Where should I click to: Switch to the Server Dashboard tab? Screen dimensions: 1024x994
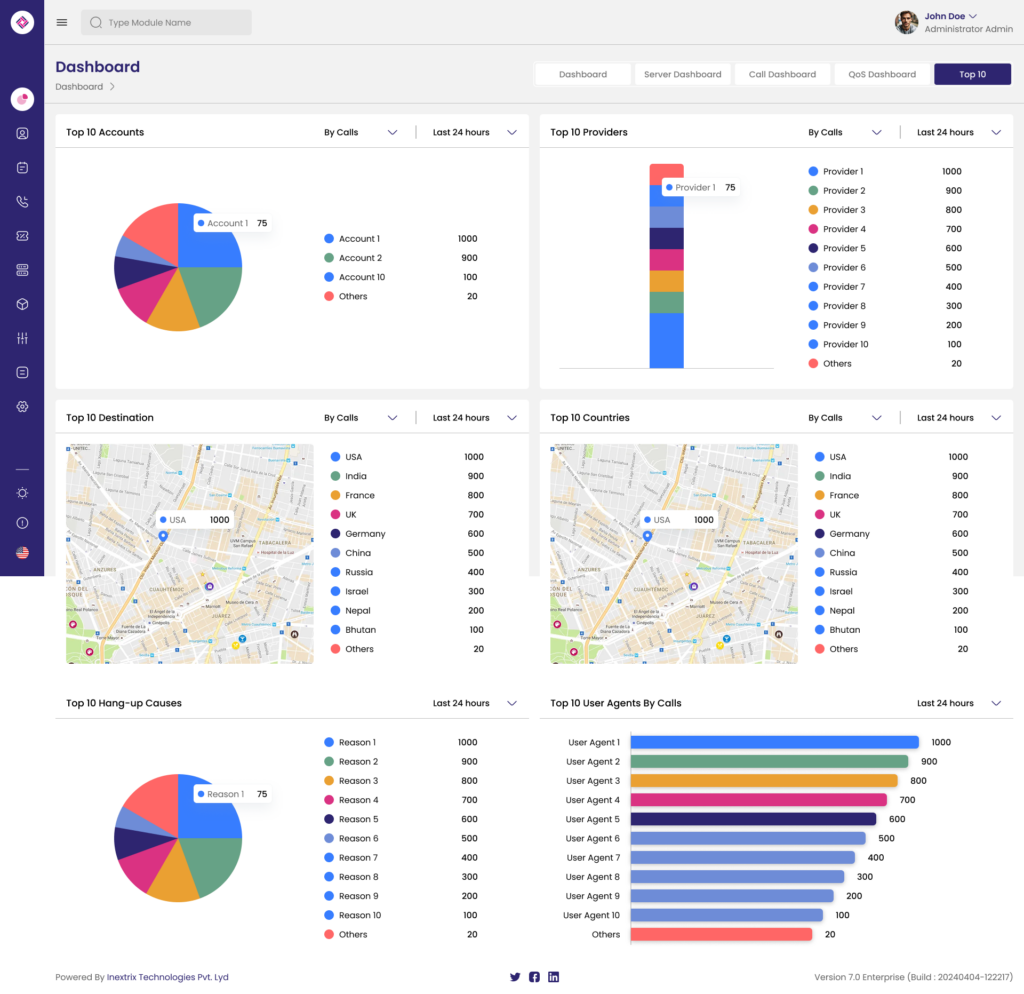tap(682, 74)
